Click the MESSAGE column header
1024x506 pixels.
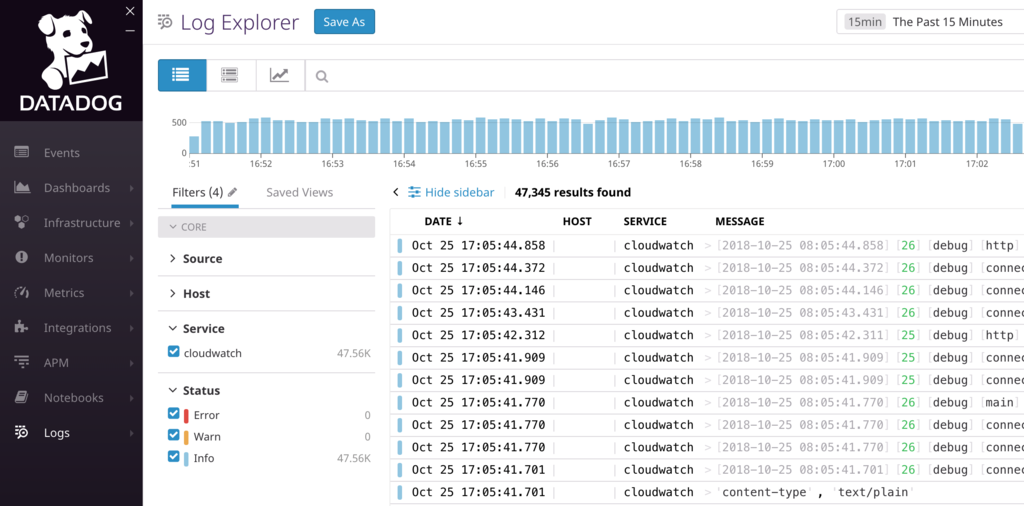tap(739, 221)
